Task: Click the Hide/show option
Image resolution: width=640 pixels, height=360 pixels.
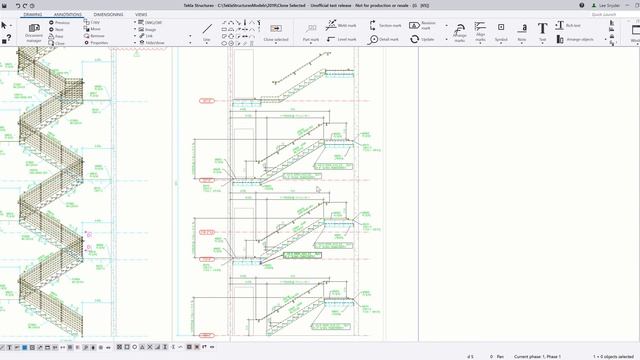Action: pos(151,42)
